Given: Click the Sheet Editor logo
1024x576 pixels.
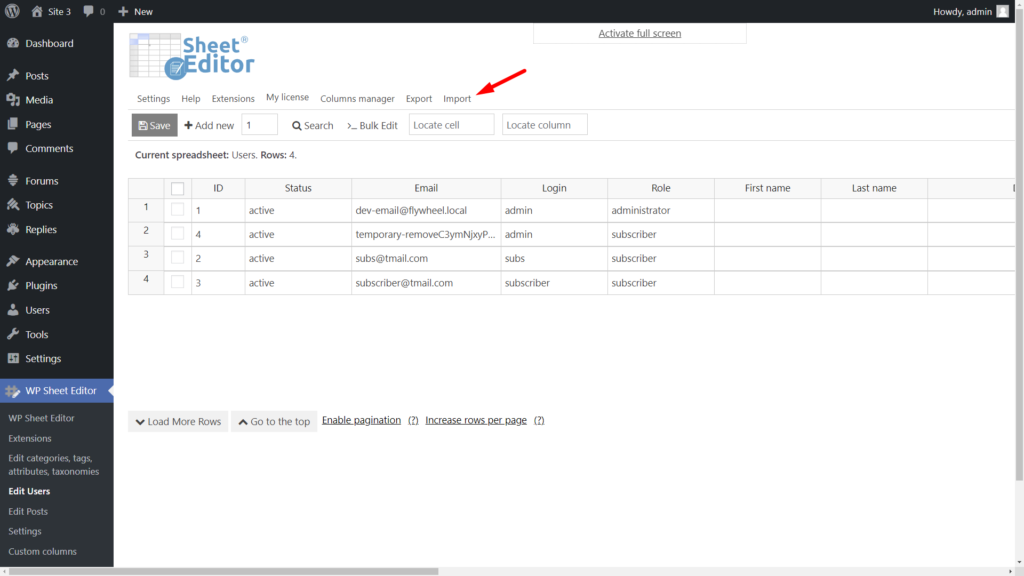Looking at the screenshot, I should click(192, 57).
